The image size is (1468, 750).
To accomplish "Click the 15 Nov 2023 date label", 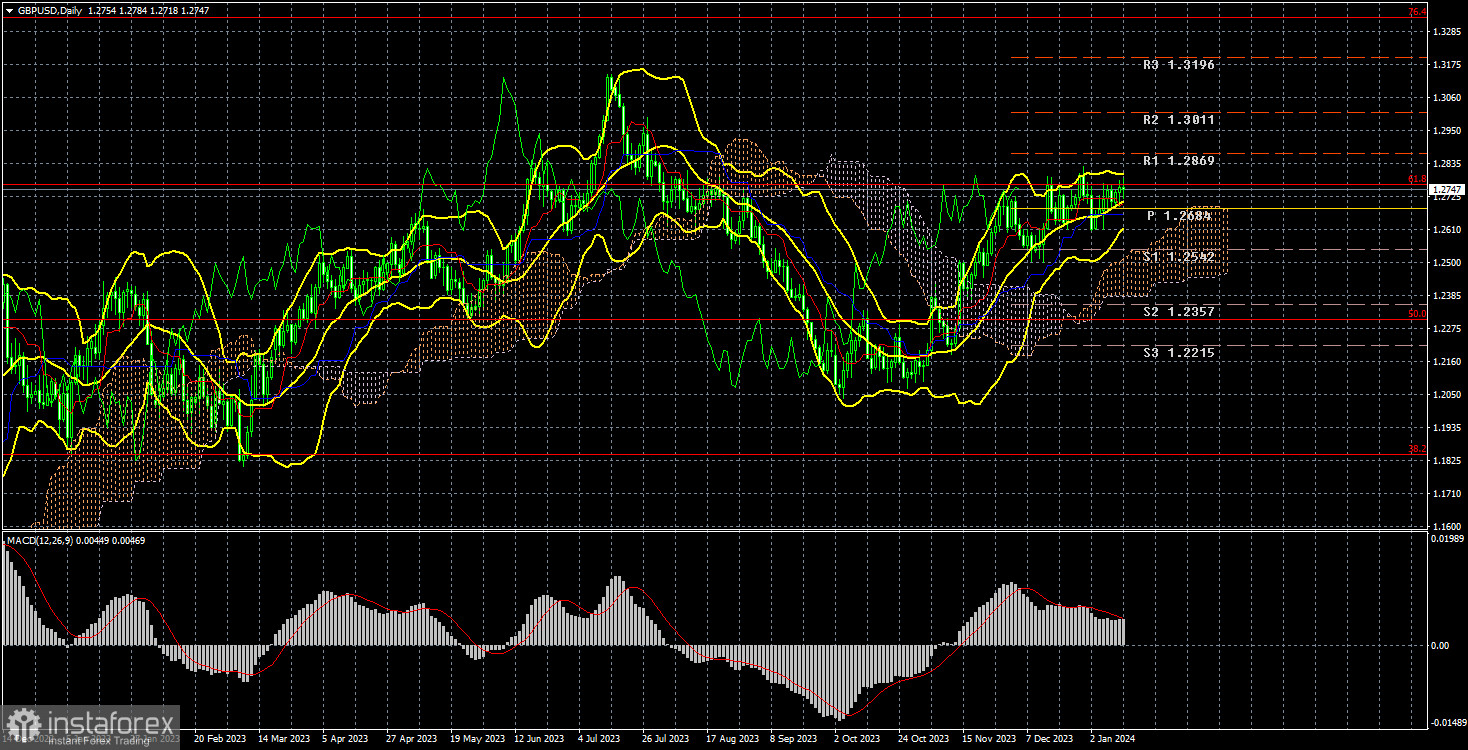I will point(988,739).
